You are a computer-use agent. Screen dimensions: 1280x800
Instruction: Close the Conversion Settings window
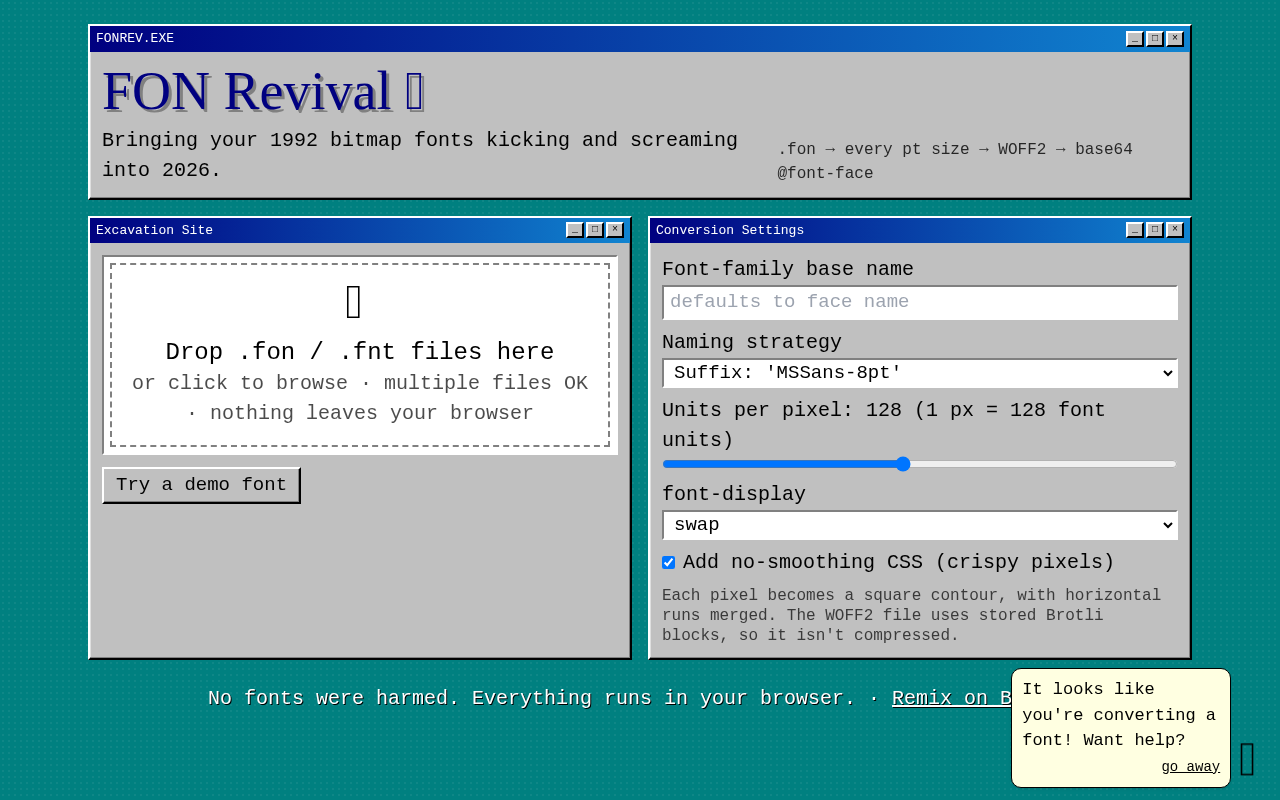pos(1174,230)
